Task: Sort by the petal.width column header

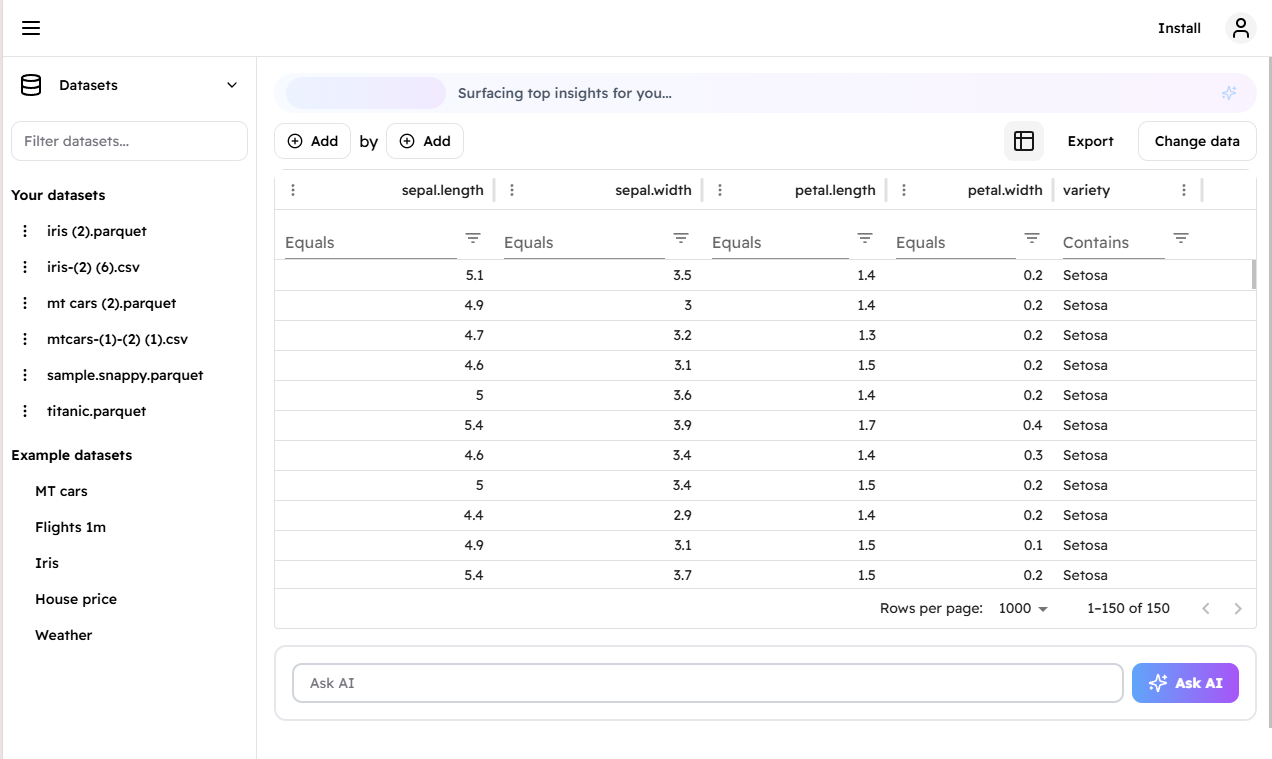Action: 1005,190
